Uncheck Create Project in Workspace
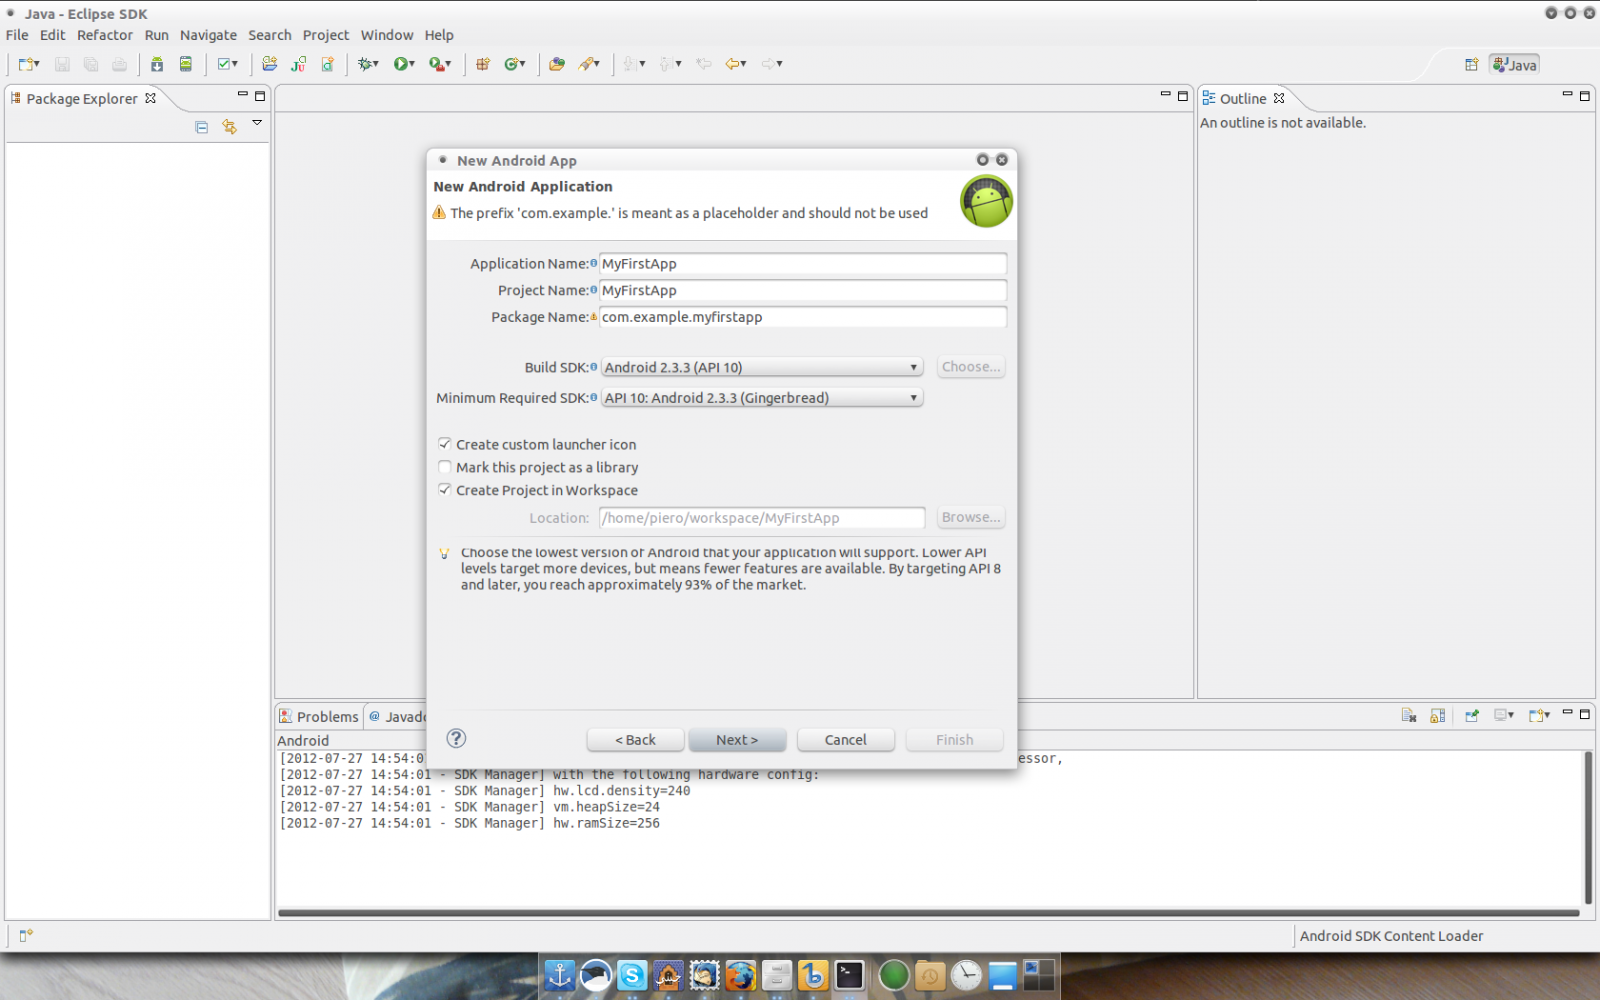Image resolution: width=1600 pixels, height=1000 pixels. click(x=445, y=490)
